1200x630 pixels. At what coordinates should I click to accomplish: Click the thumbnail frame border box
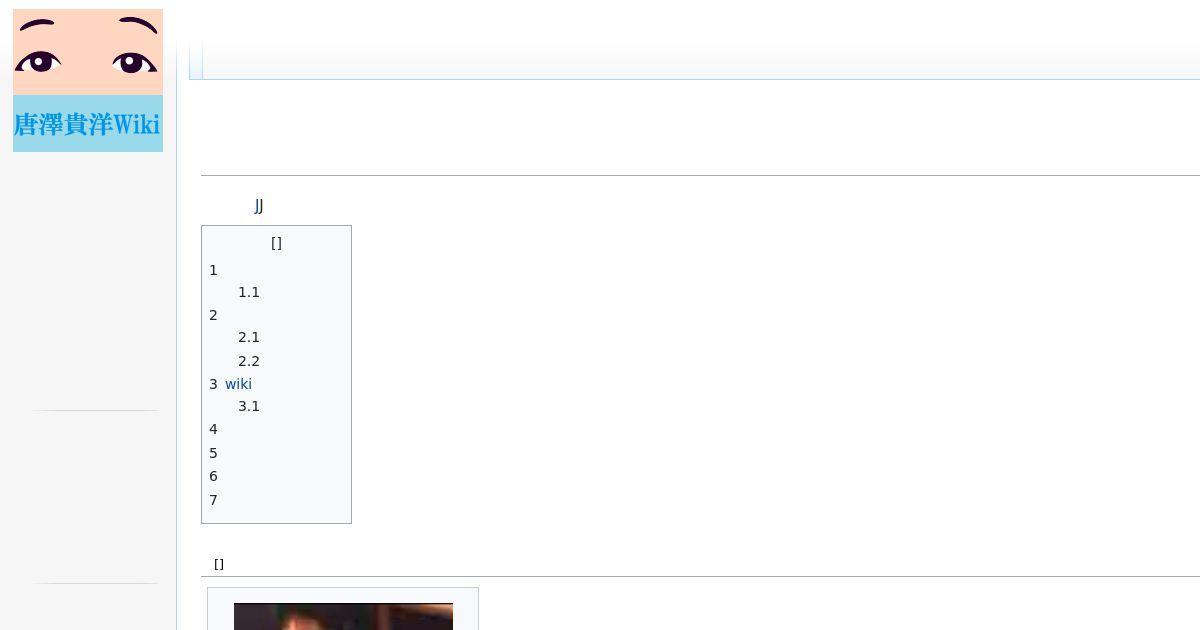(343, 608)
